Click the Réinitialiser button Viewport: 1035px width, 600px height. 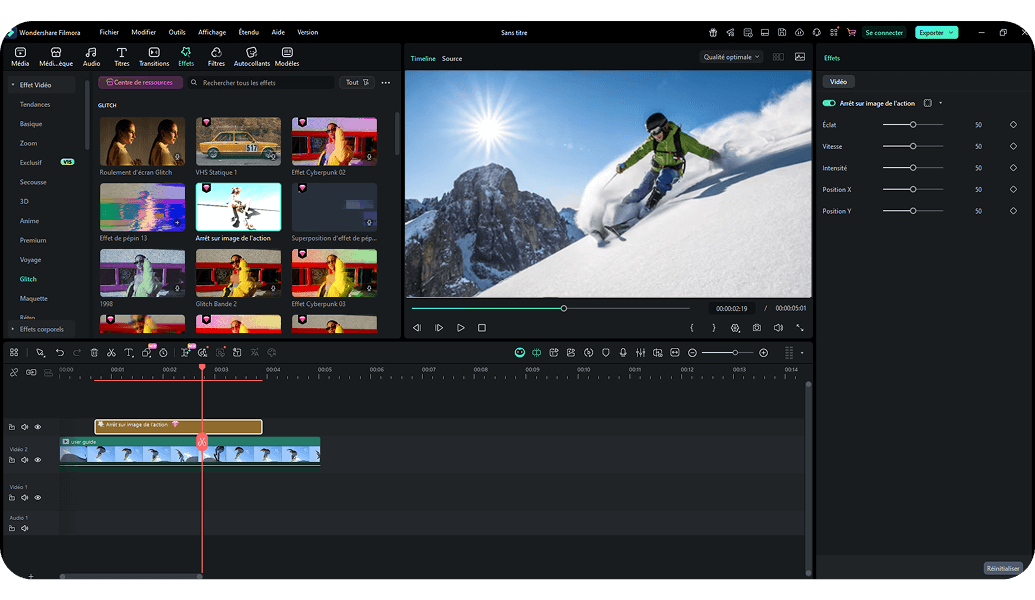[x=1002, y=568]
